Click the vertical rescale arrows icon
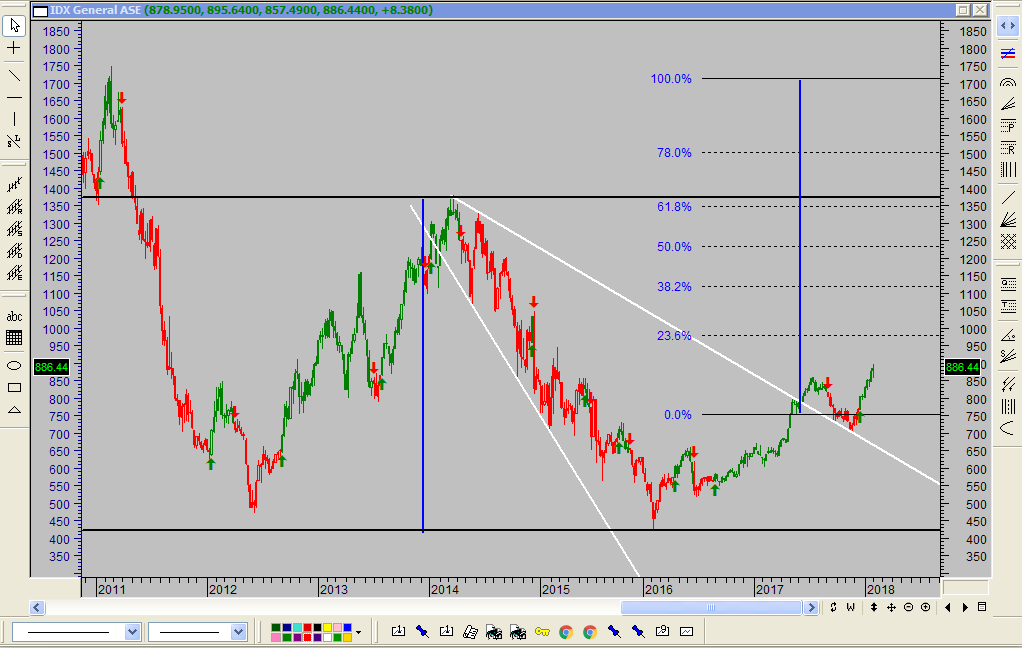Image resolution: width=1022 pixels, height=648 pixels. point(874,607)
